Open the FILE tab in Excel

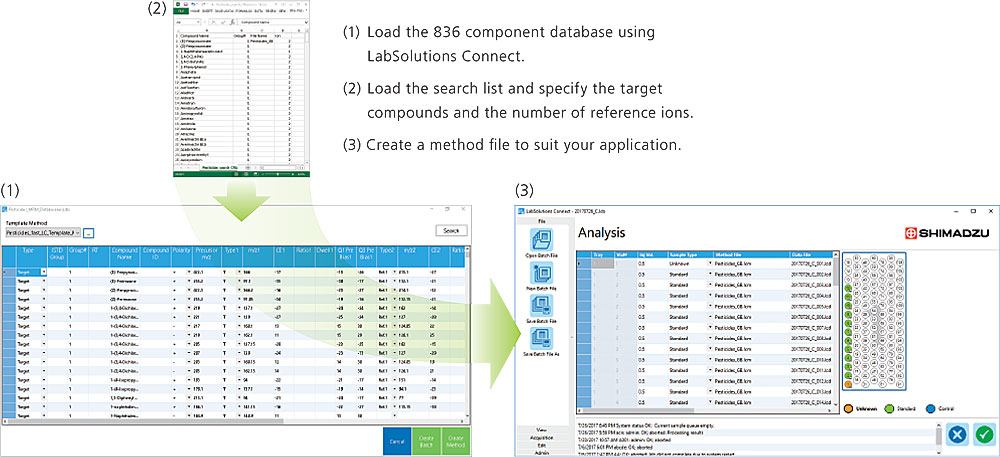pyautogui.click(x=179, y=11)
